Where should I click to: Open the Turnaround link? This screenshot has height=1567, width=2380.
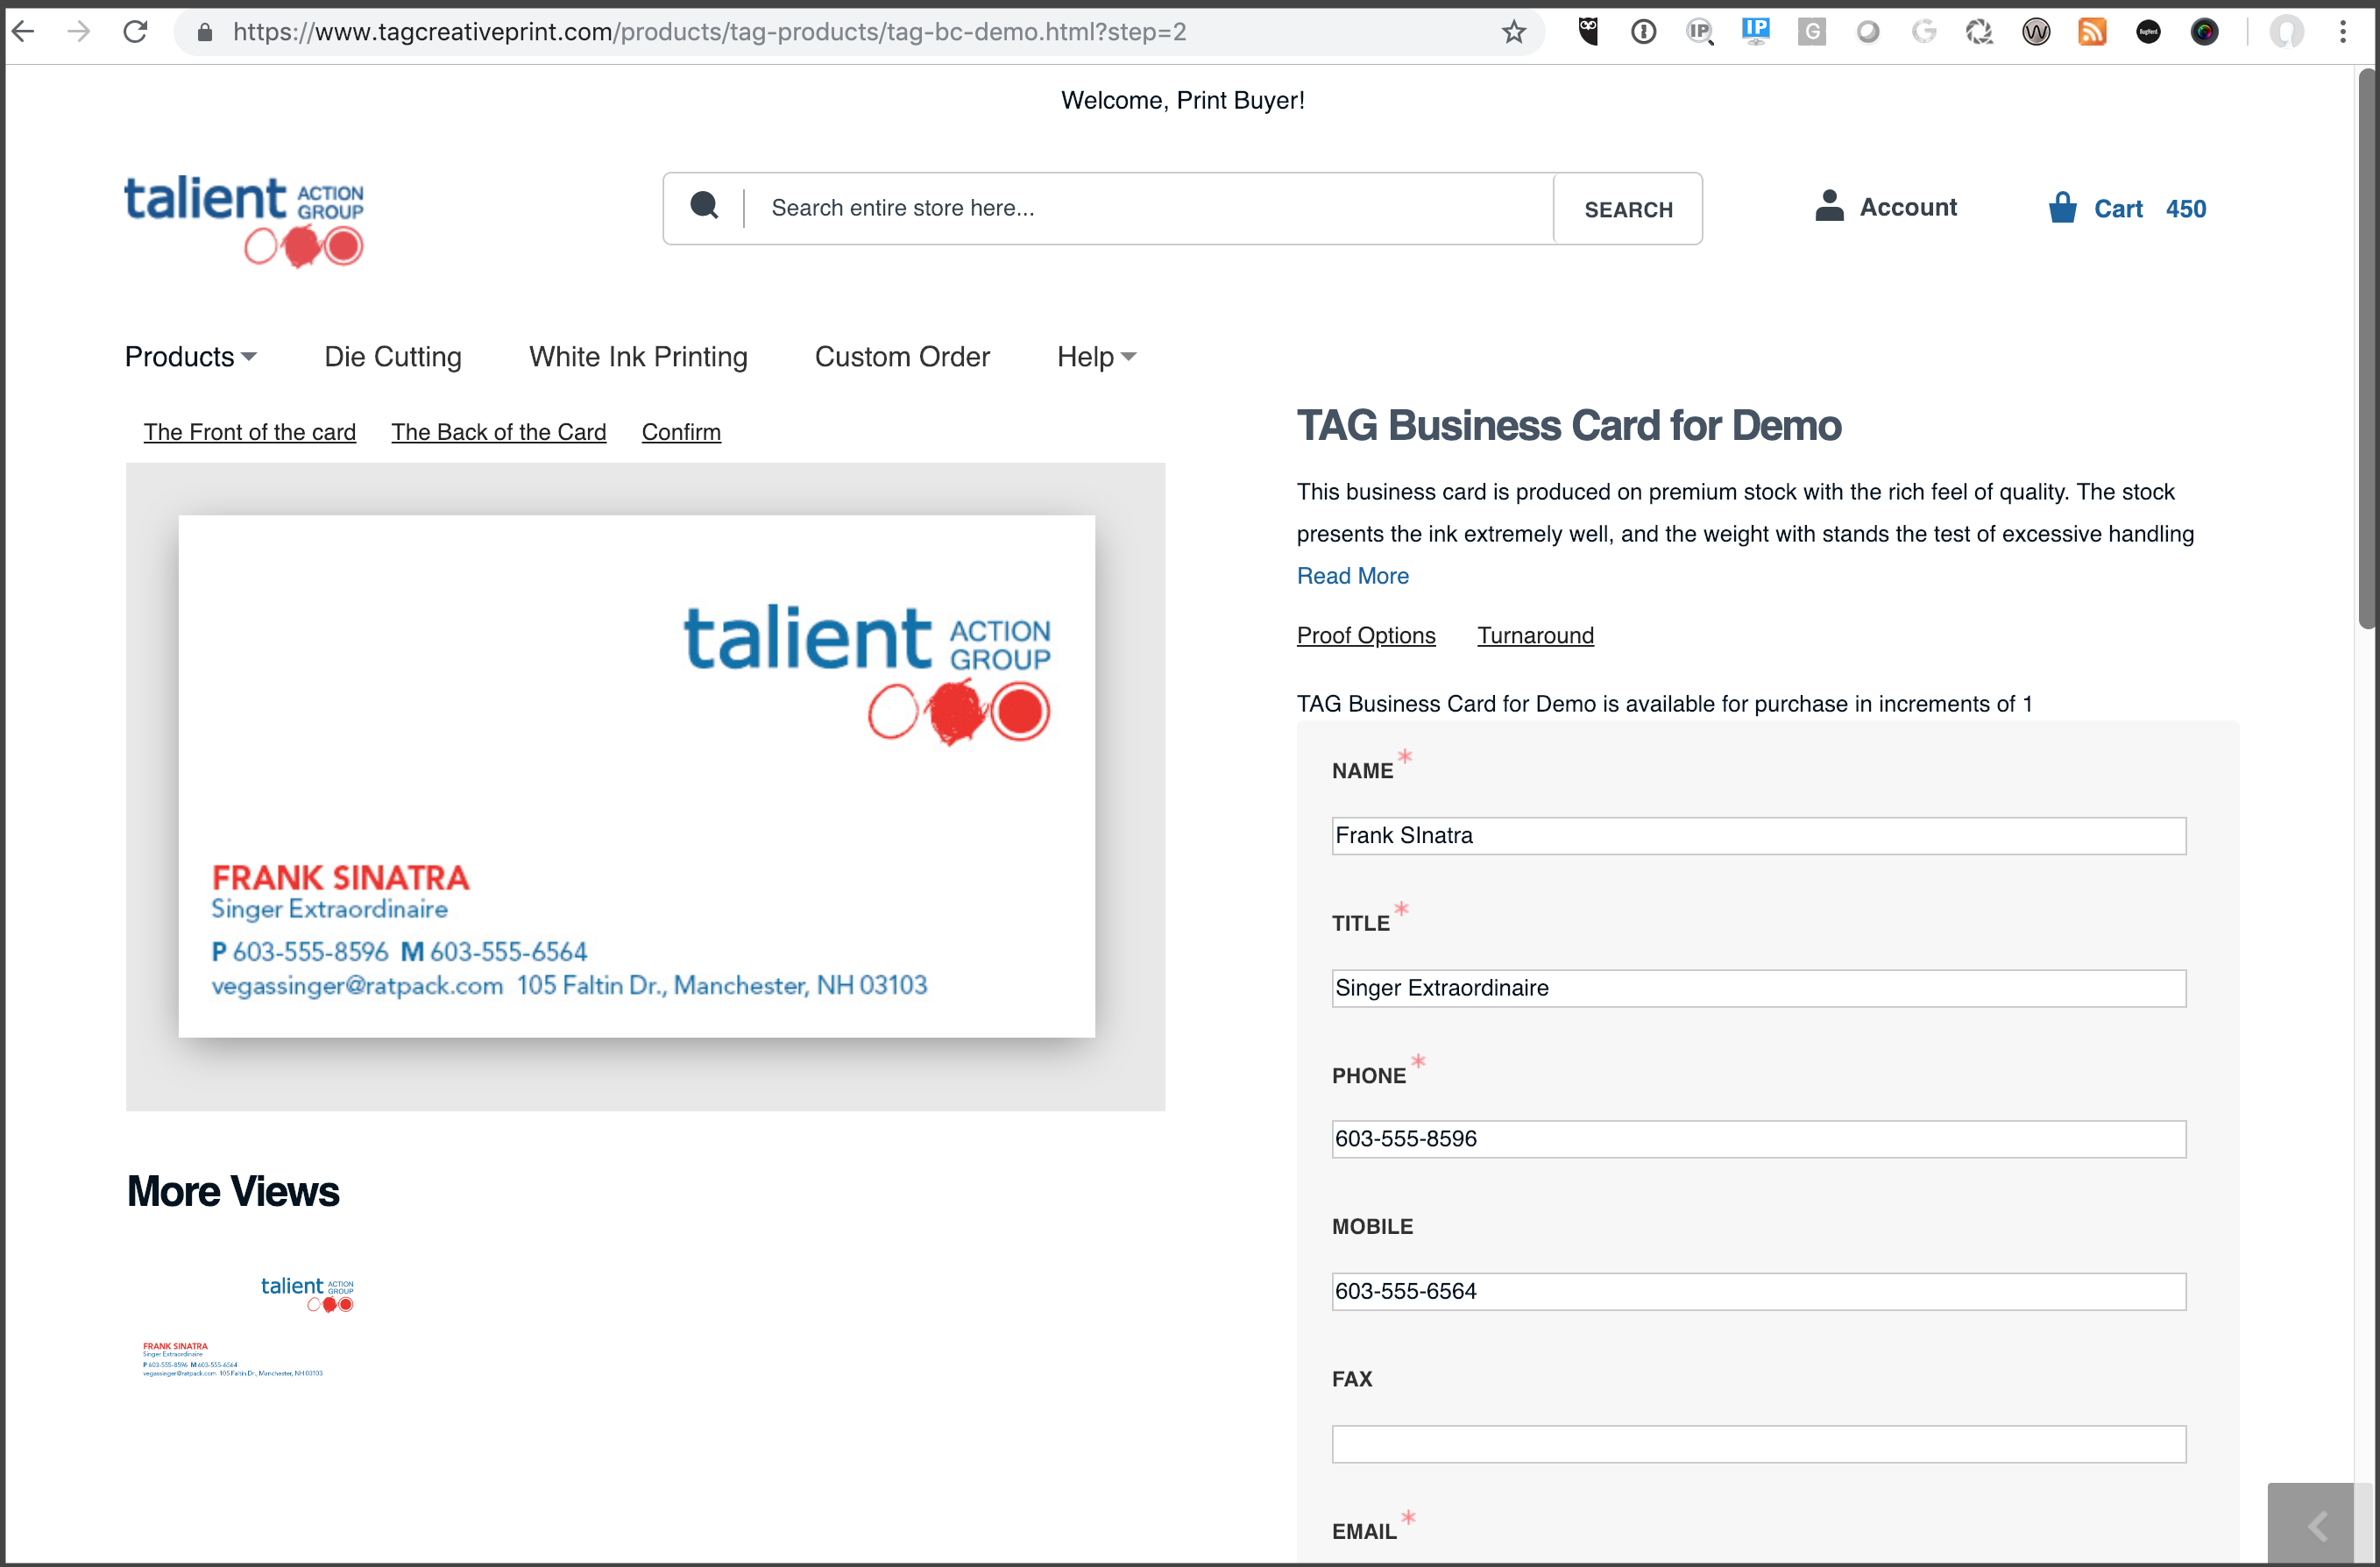[1535, 635]
